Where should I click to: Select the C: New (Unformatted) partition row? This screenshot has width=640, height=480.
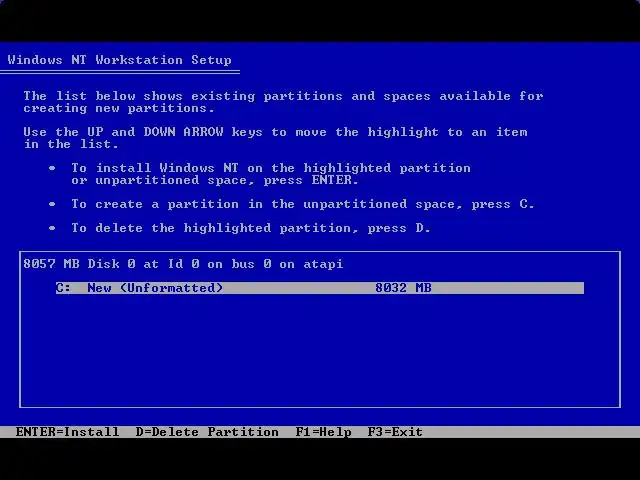[320, 288]
